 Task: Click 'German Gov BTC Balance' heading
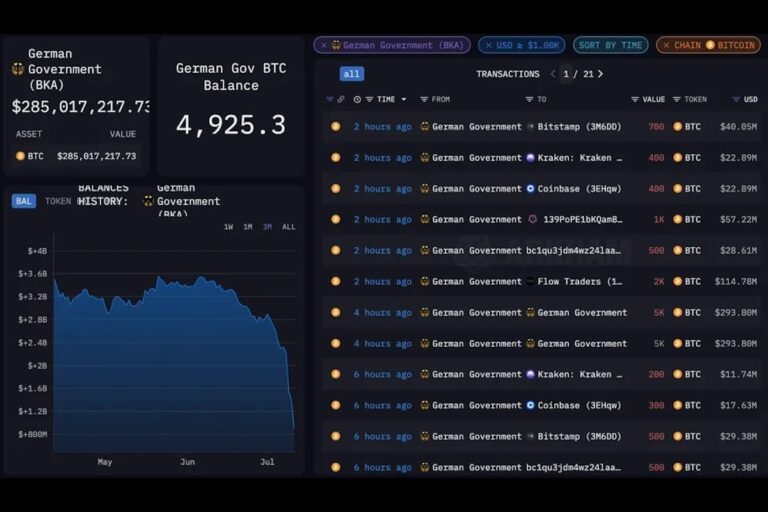tap(231, 77)
